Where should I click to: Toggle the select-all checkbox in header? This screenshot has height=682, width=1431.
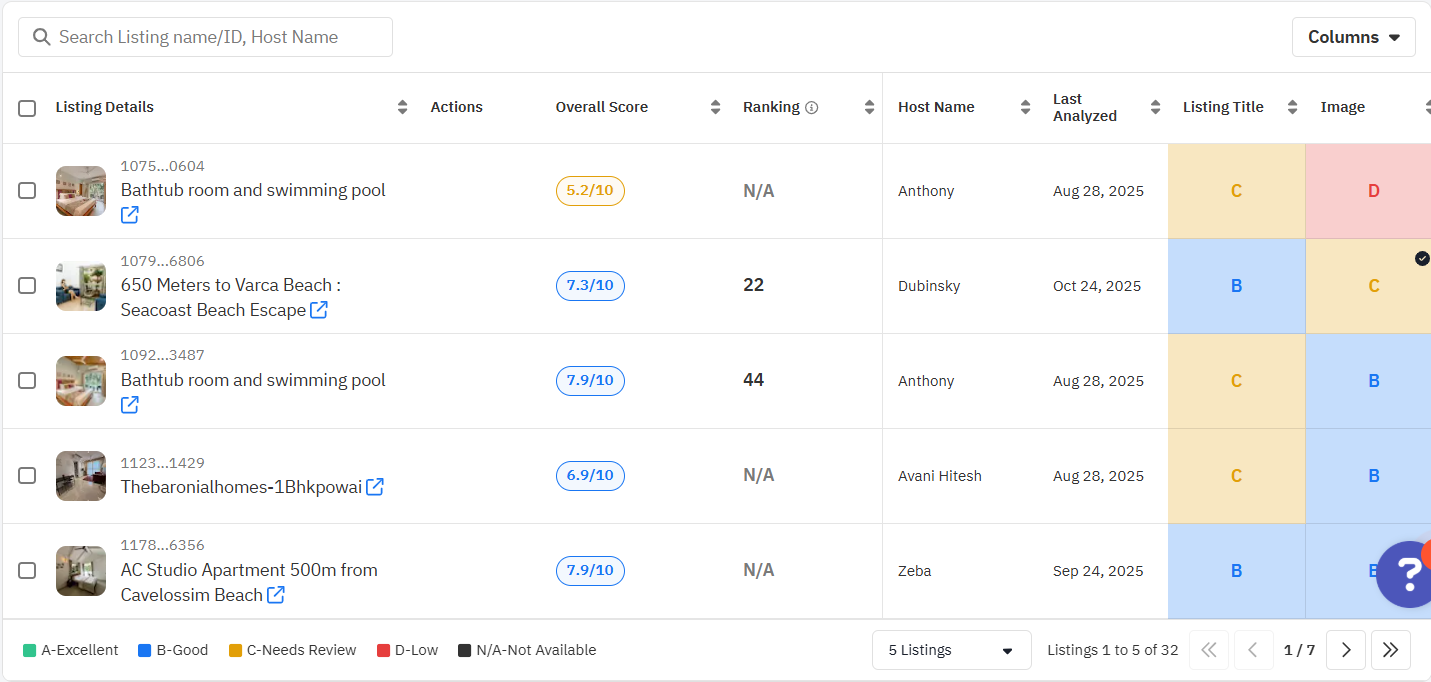(27, 108)
